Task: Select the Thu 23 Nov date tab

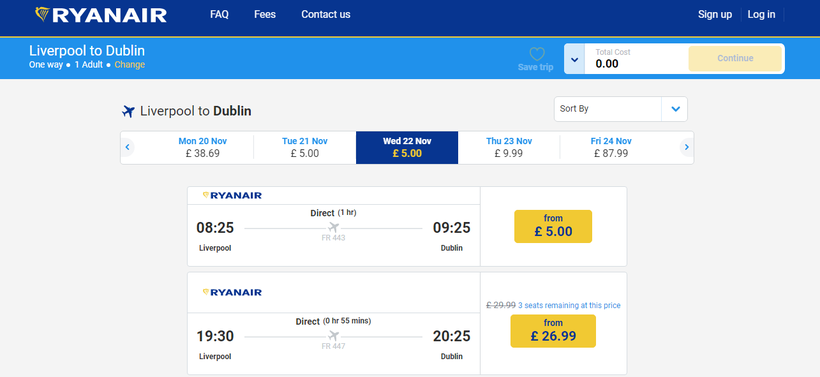Action: (509, 147)
